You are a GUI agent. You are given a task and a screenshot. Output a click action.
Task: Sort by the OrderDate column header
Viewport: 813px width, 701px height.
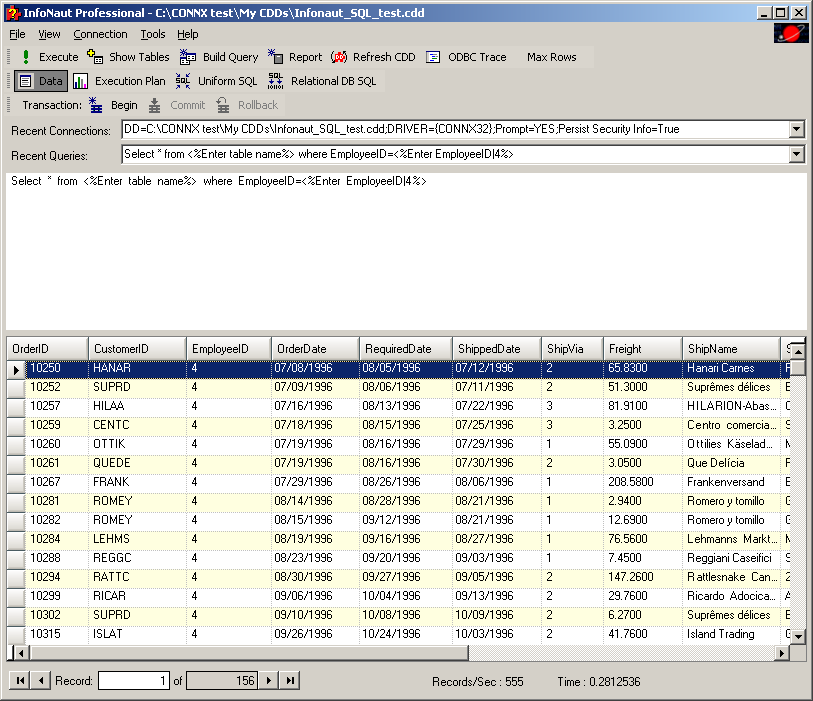[x=314, y=348]
